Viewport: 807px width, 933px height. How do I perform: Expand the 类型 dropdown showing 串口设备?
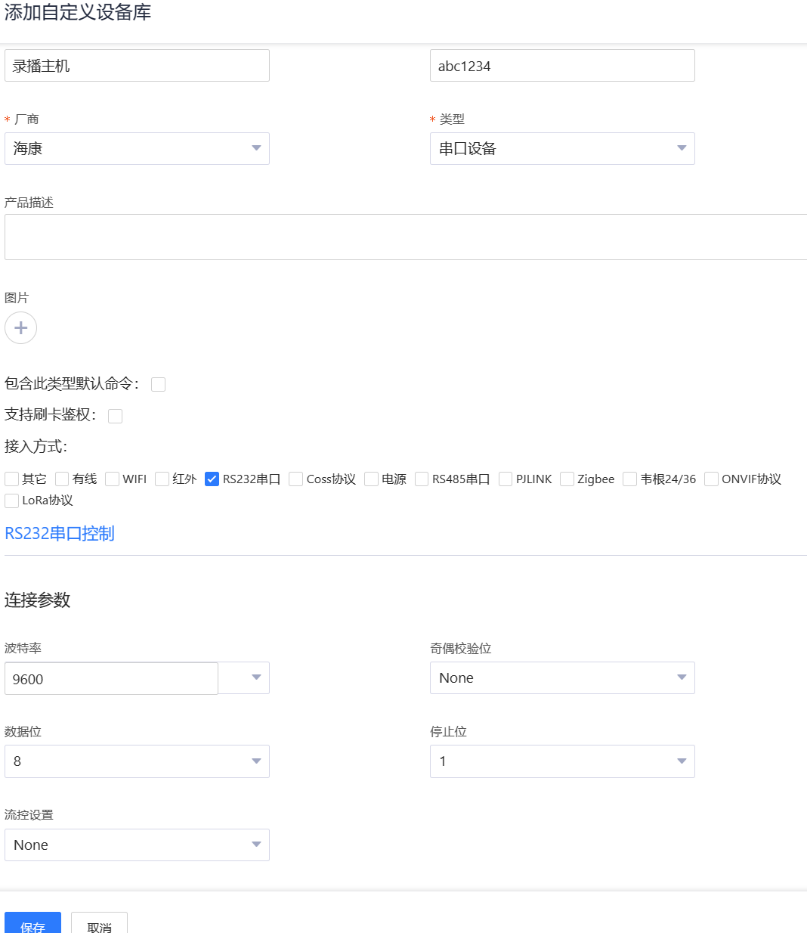562,149
